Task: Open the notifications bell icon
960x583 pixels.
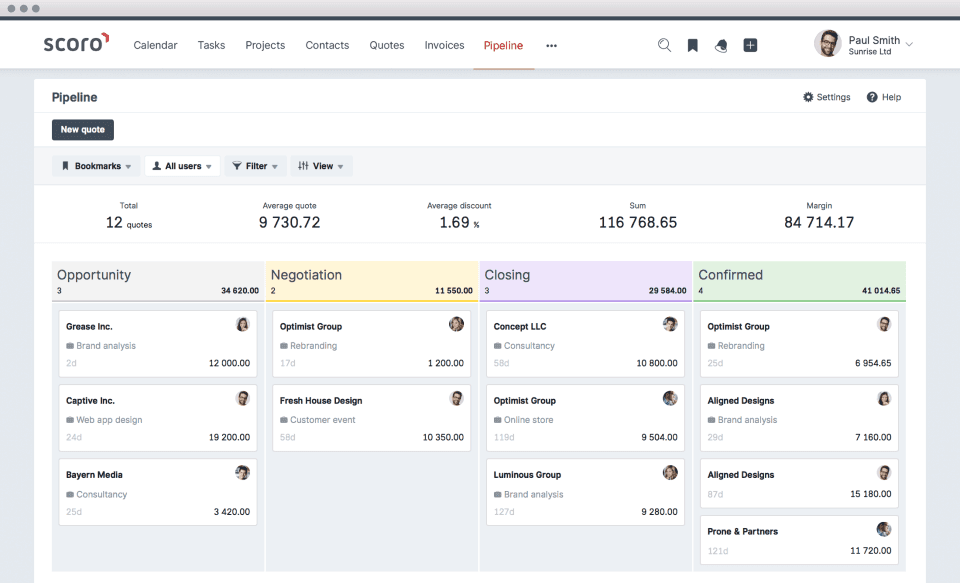Action: 721,45
